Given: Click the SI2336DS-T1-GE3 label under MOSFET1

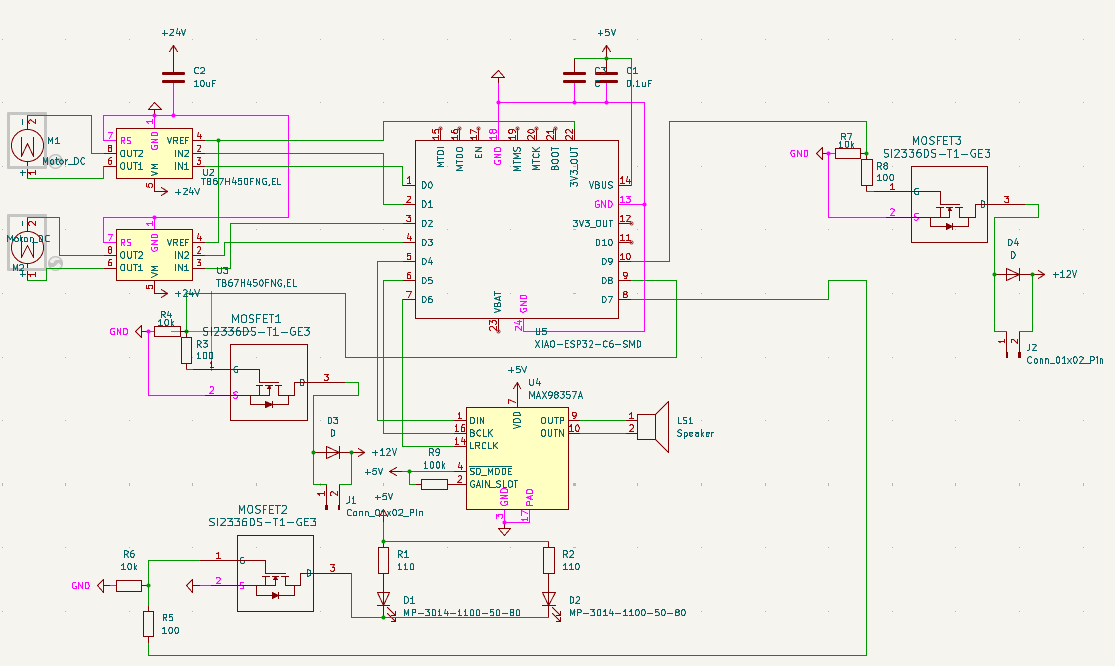Looking at the screenshot, I should click(257, 331).
